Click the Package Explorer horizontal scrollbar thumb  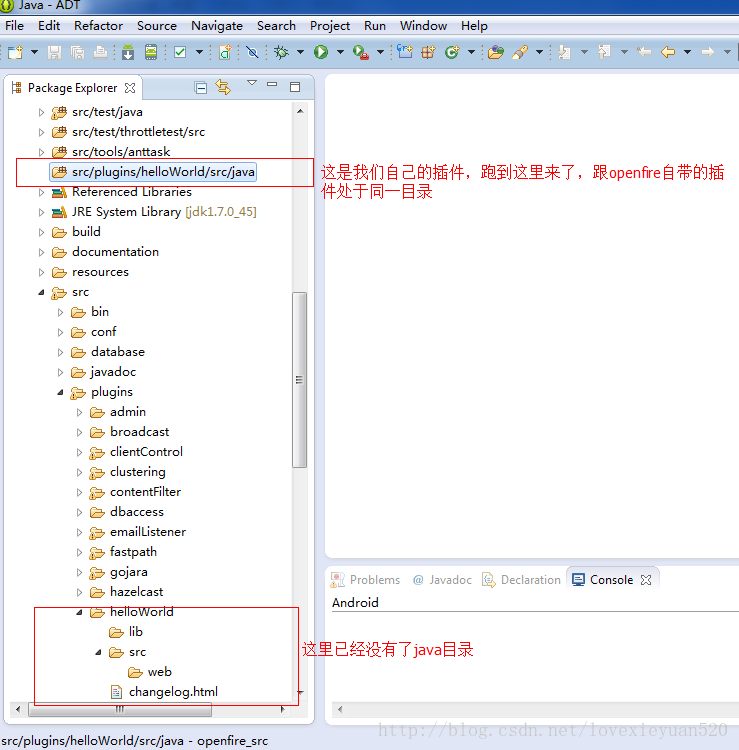tap(120, 709)
